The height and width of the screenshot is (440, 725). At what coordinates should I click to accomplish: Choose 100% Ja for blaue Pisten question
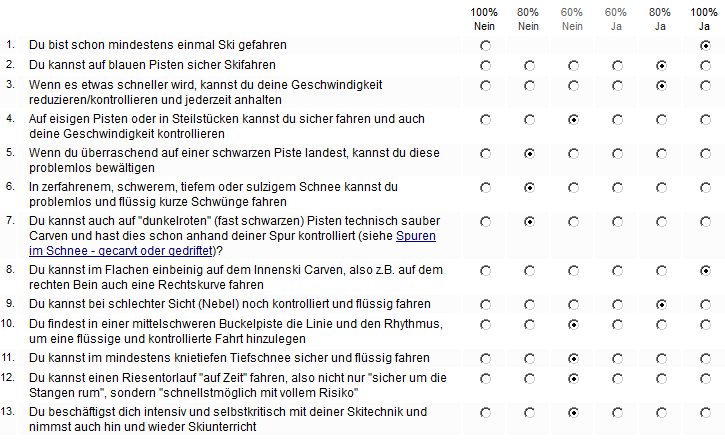tap(705, 65)
